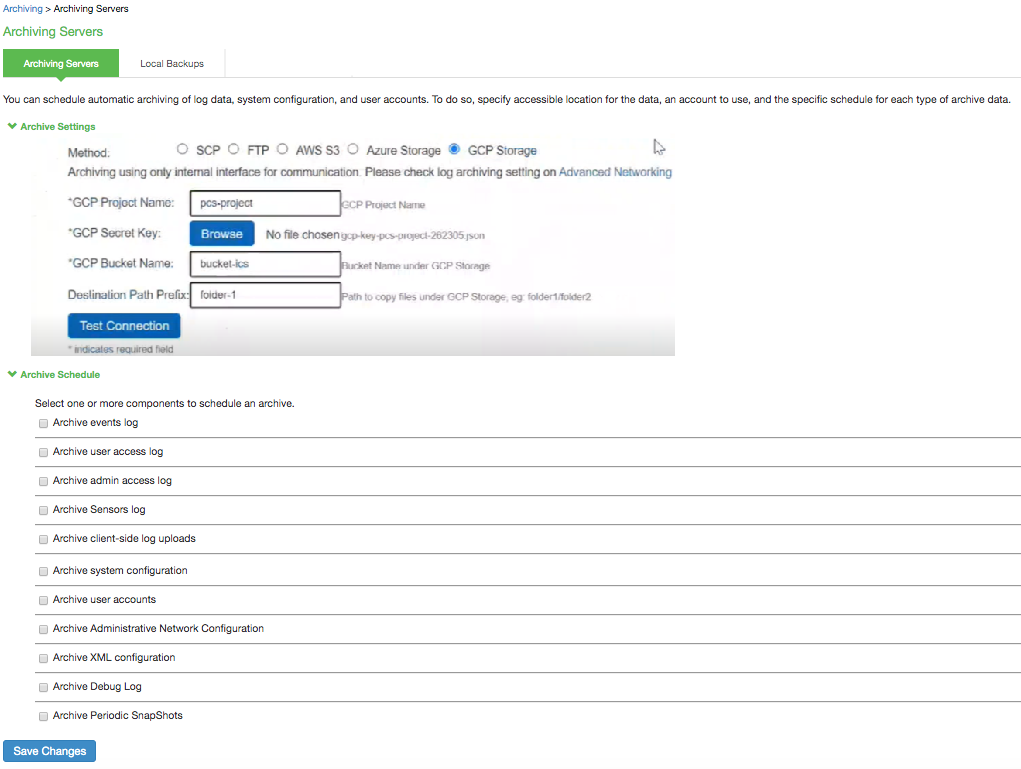Tick Archive user access log
1021x769 pixels.
pyautogui.click(x=44, y=453)
